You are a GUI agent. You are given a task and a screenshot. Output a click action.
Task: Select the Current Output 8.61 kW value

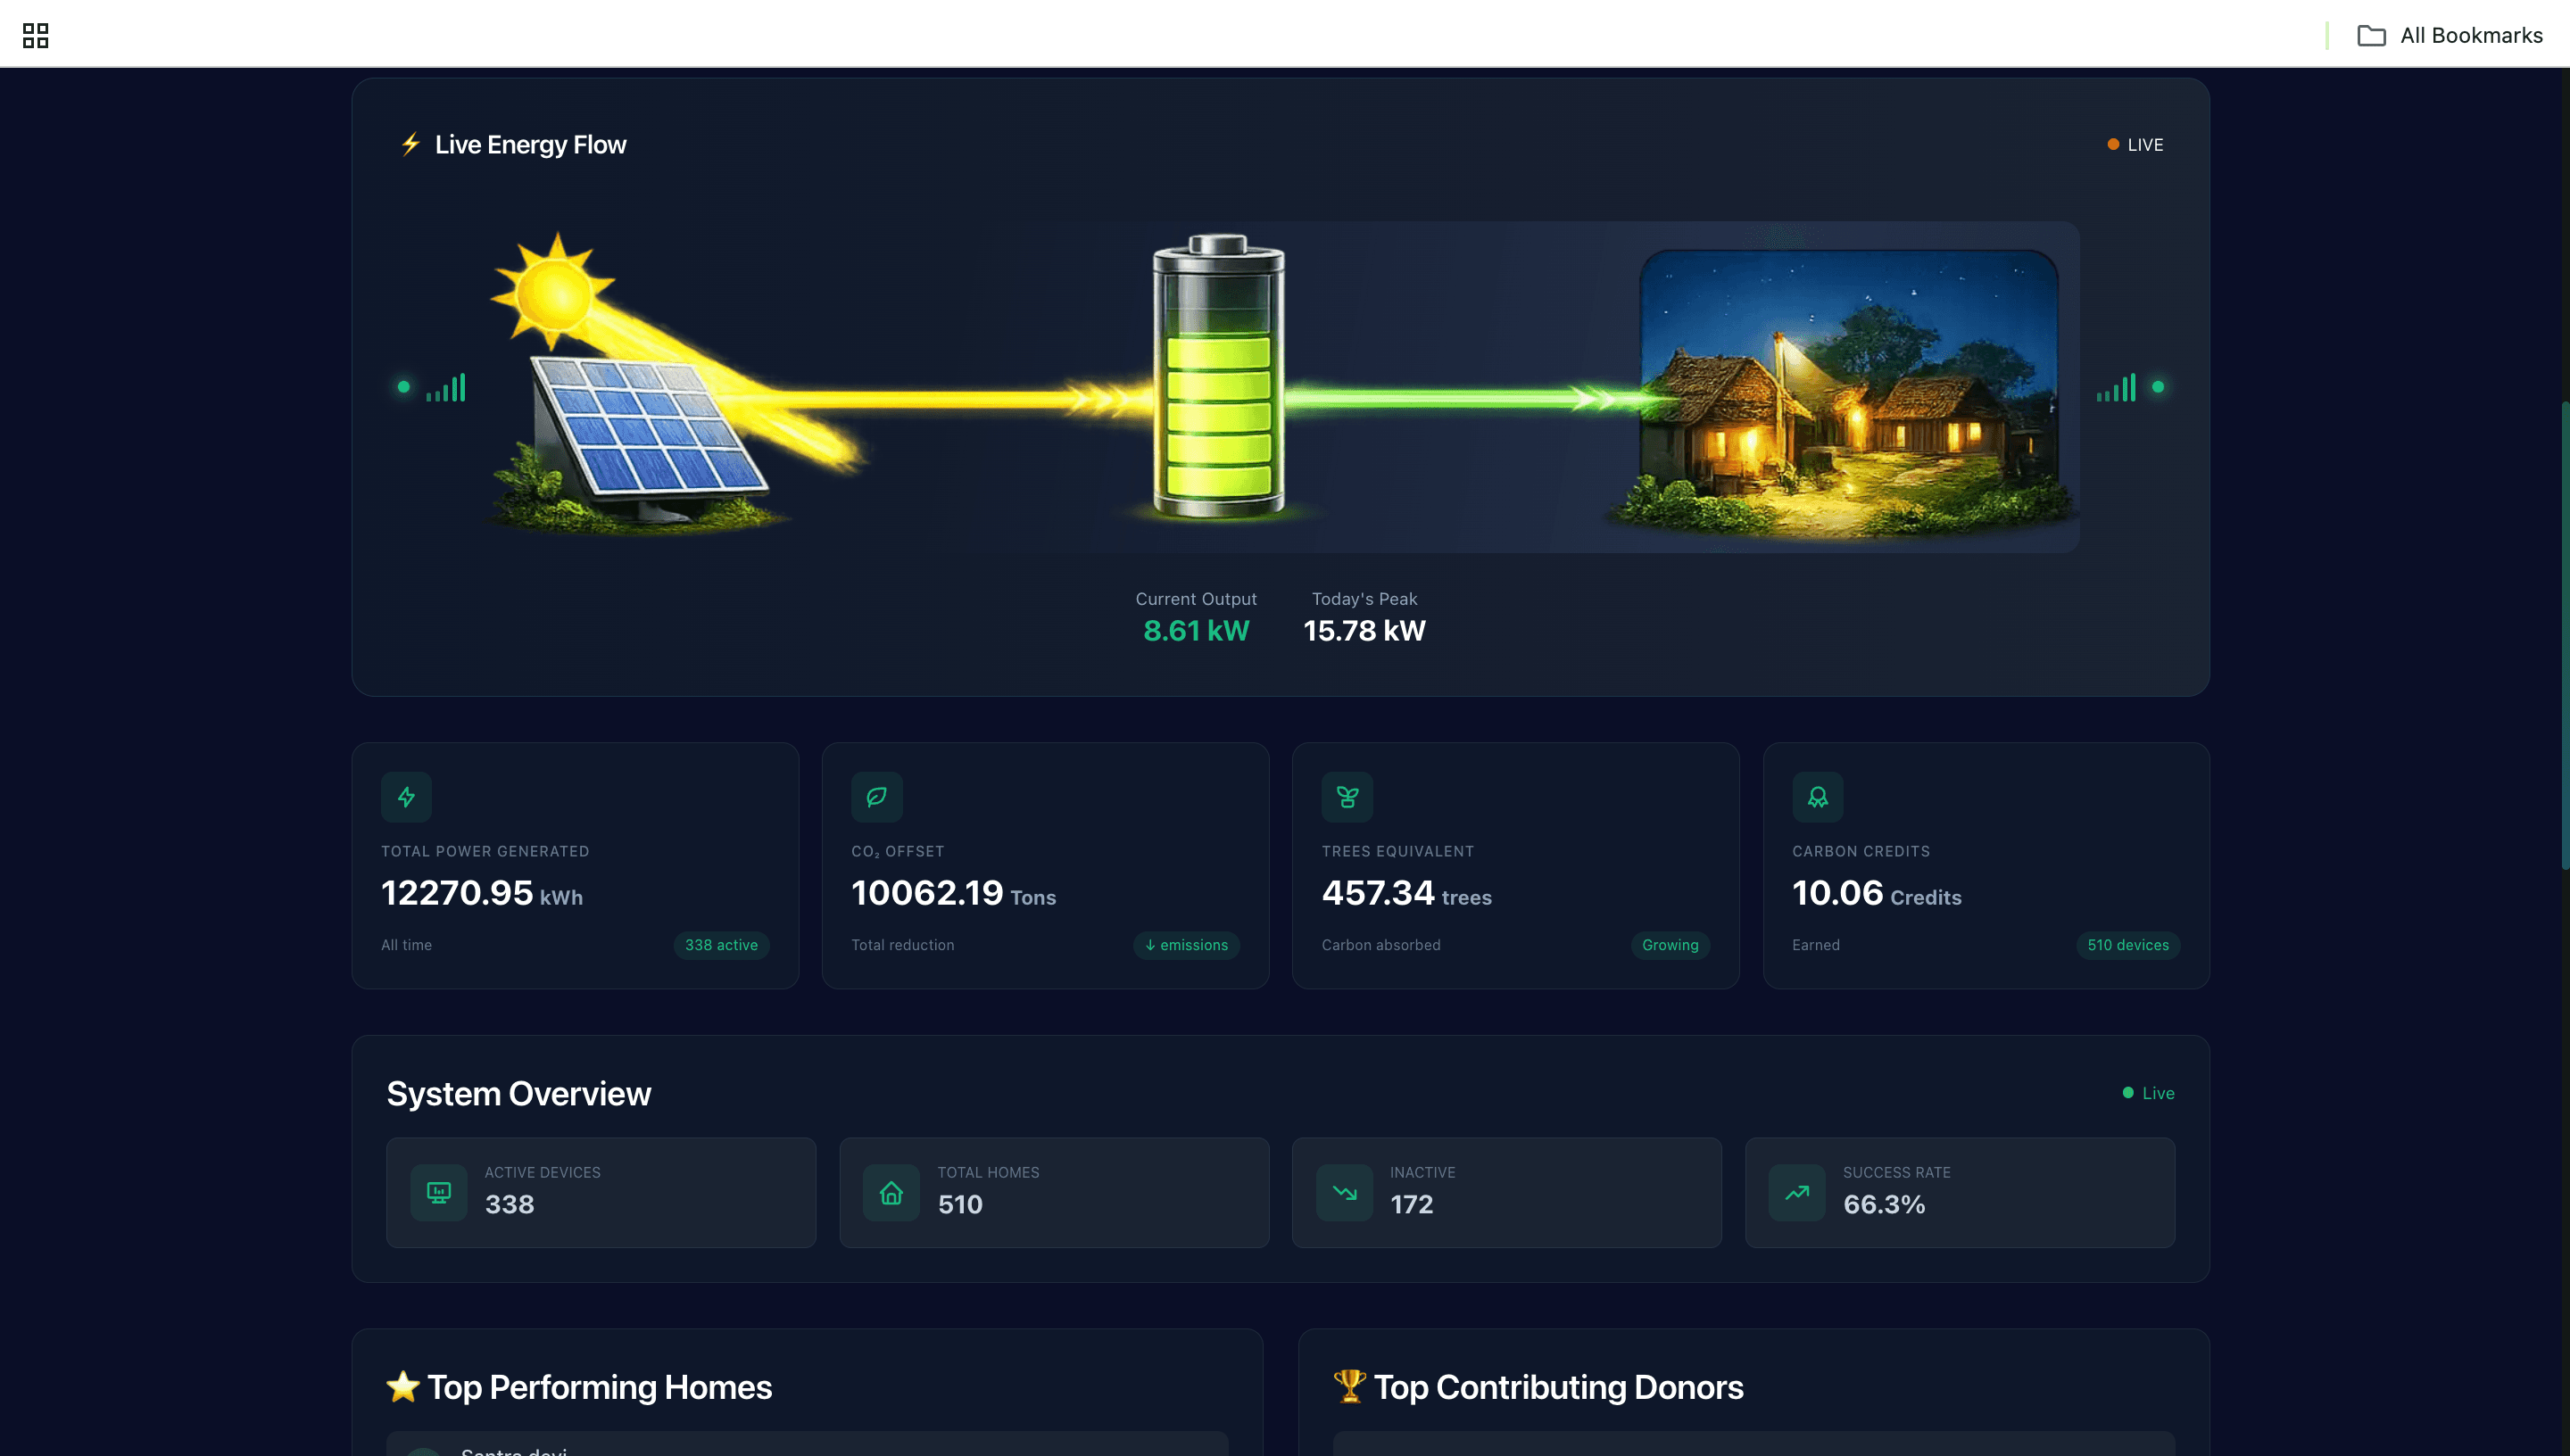(x=1196, y=631)
